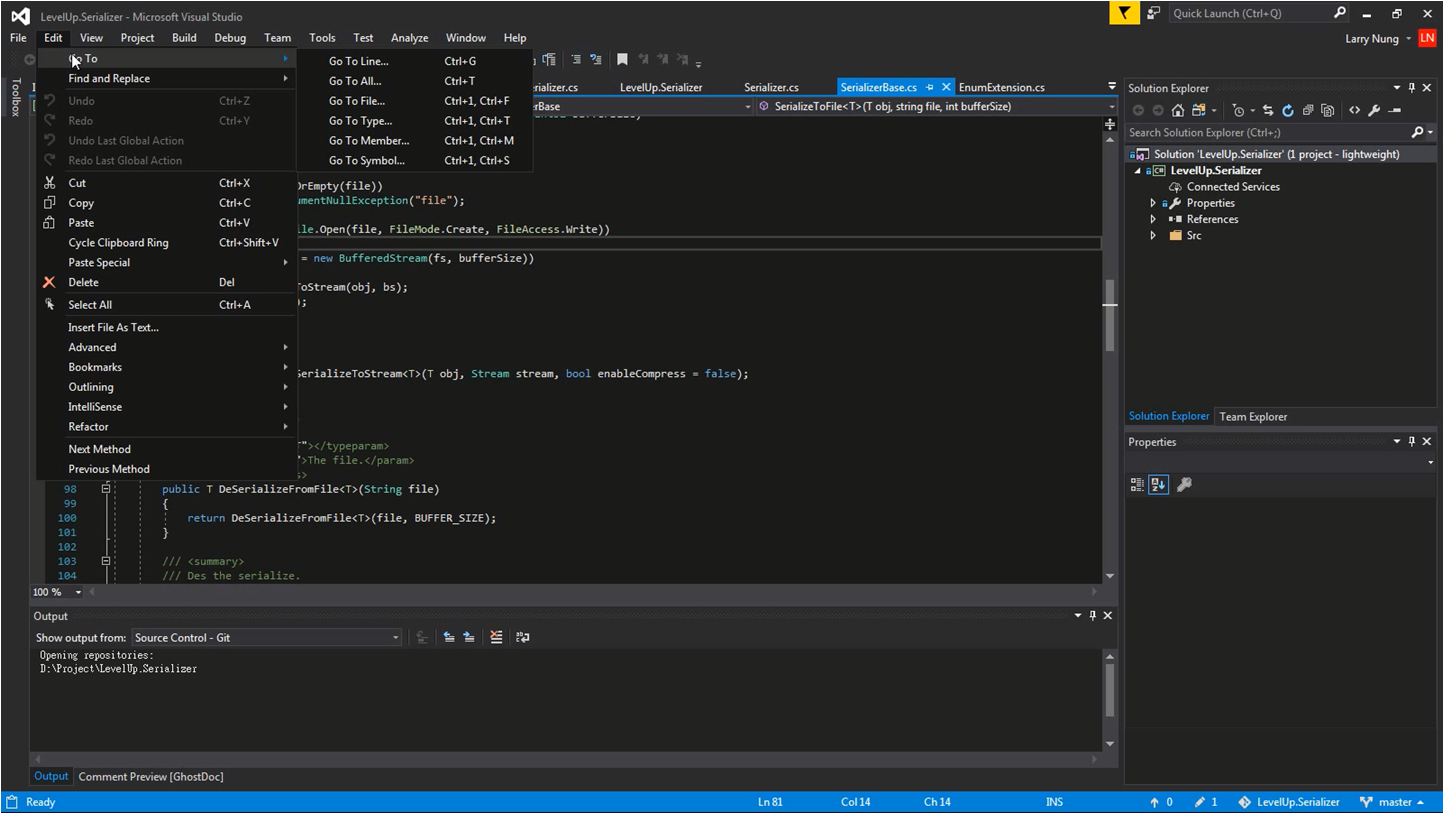The image size is (1444, 814).
Task: Click Go to Previous Message in Output toolbar
Action: [x=449, y=637]
